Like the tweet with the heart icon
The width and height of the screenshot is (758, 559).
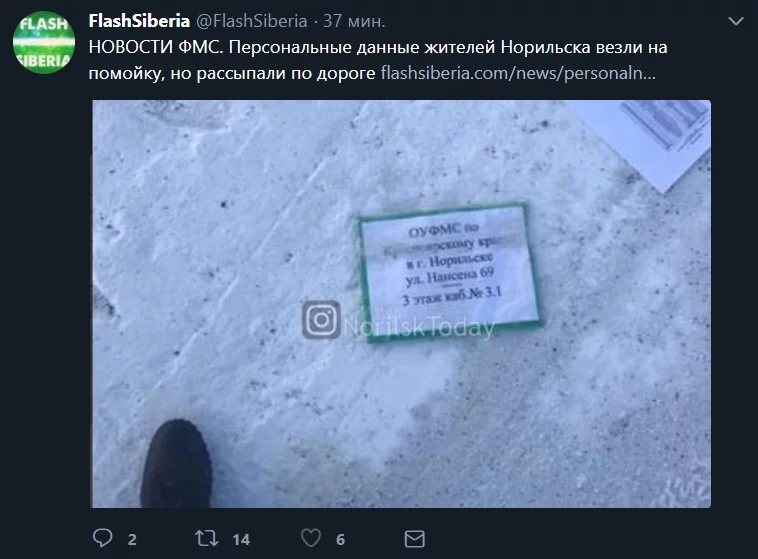[x=311, y=538]
